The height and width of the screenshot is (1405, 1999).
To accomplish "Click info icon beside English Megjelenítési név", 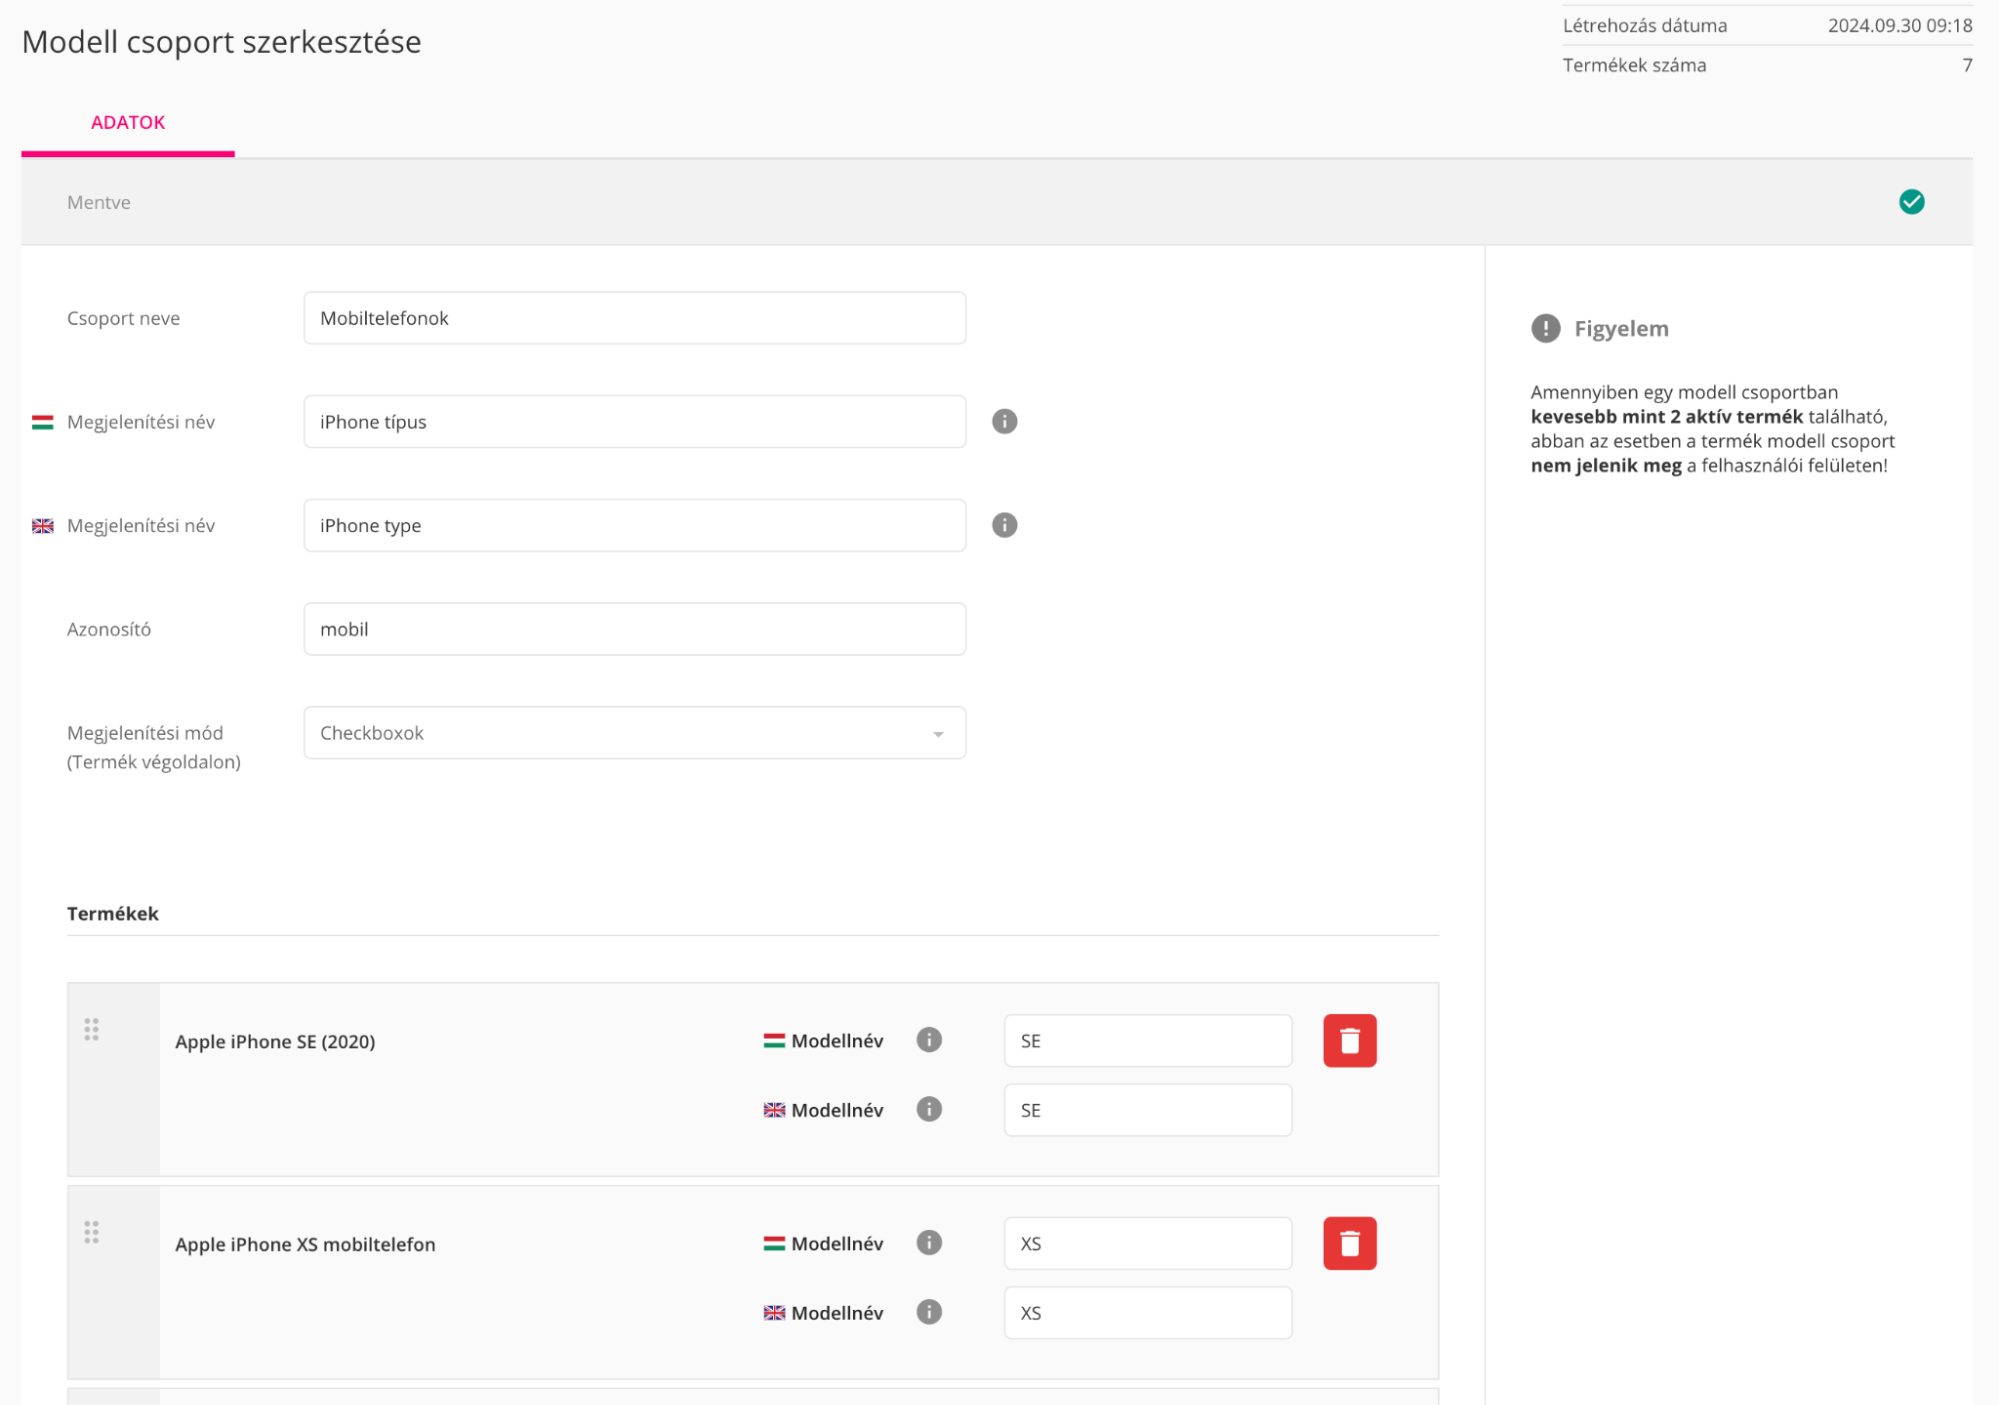I will (x=1004, y=525).
